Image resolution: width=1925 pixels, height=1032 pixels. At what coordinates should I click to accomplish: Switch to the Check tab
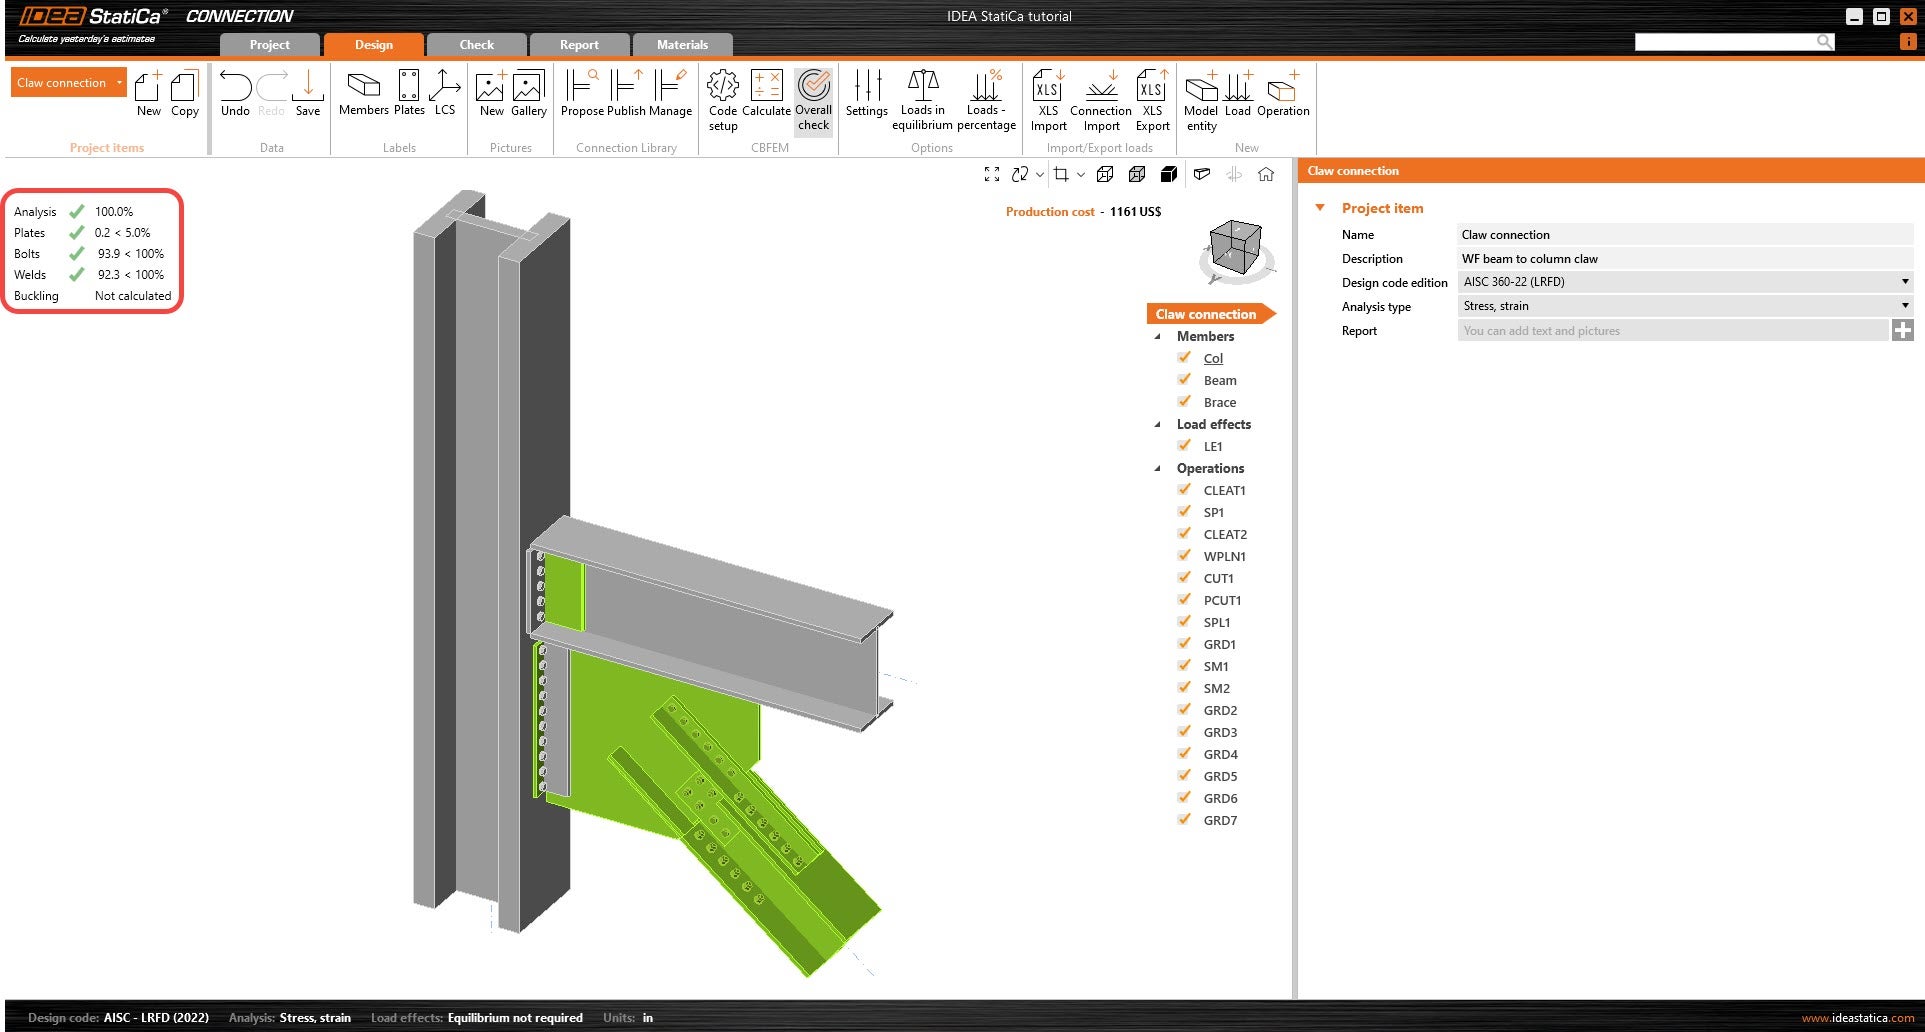pos(476,45)
